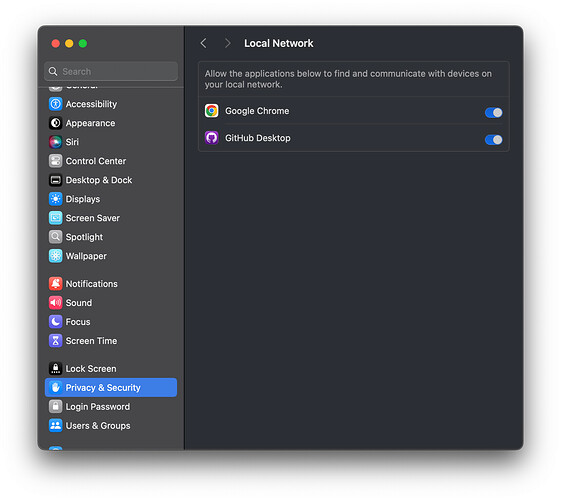Select Privacy & Security in sidebar
The height and width of the screenshot is (500, 561).
111,388
